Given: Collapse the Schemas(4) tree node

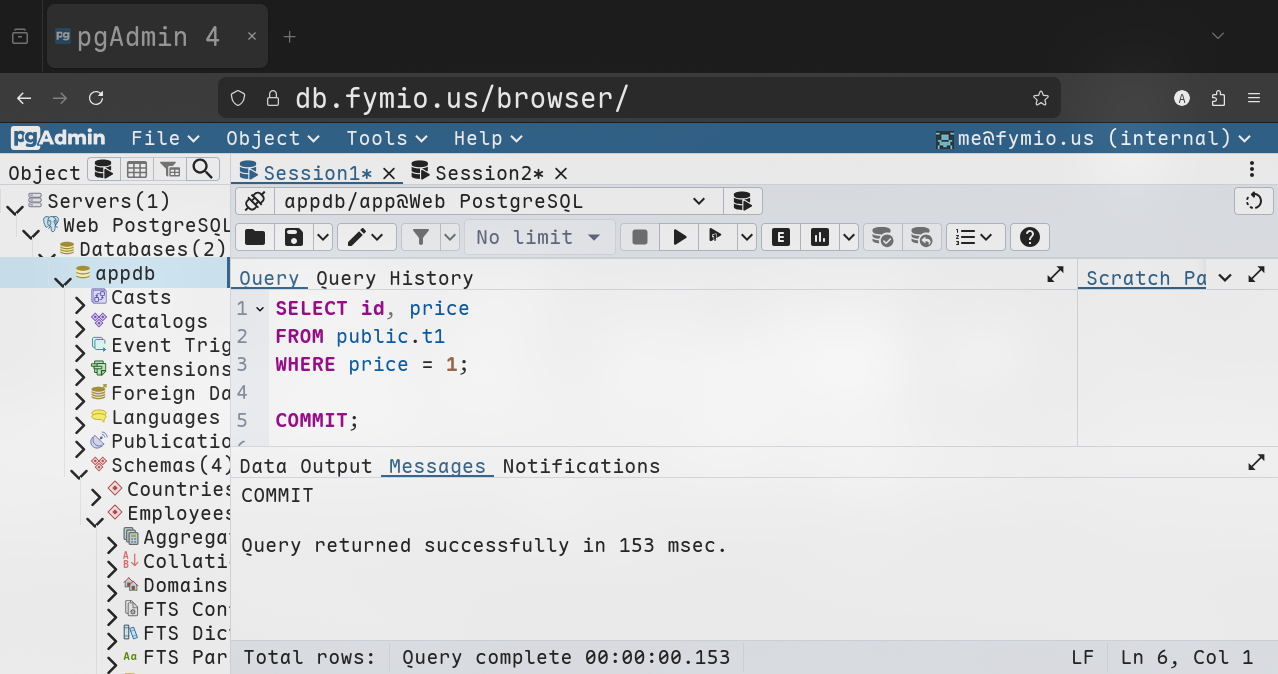Looking at the screenshot, I should [x=77, y=469].
